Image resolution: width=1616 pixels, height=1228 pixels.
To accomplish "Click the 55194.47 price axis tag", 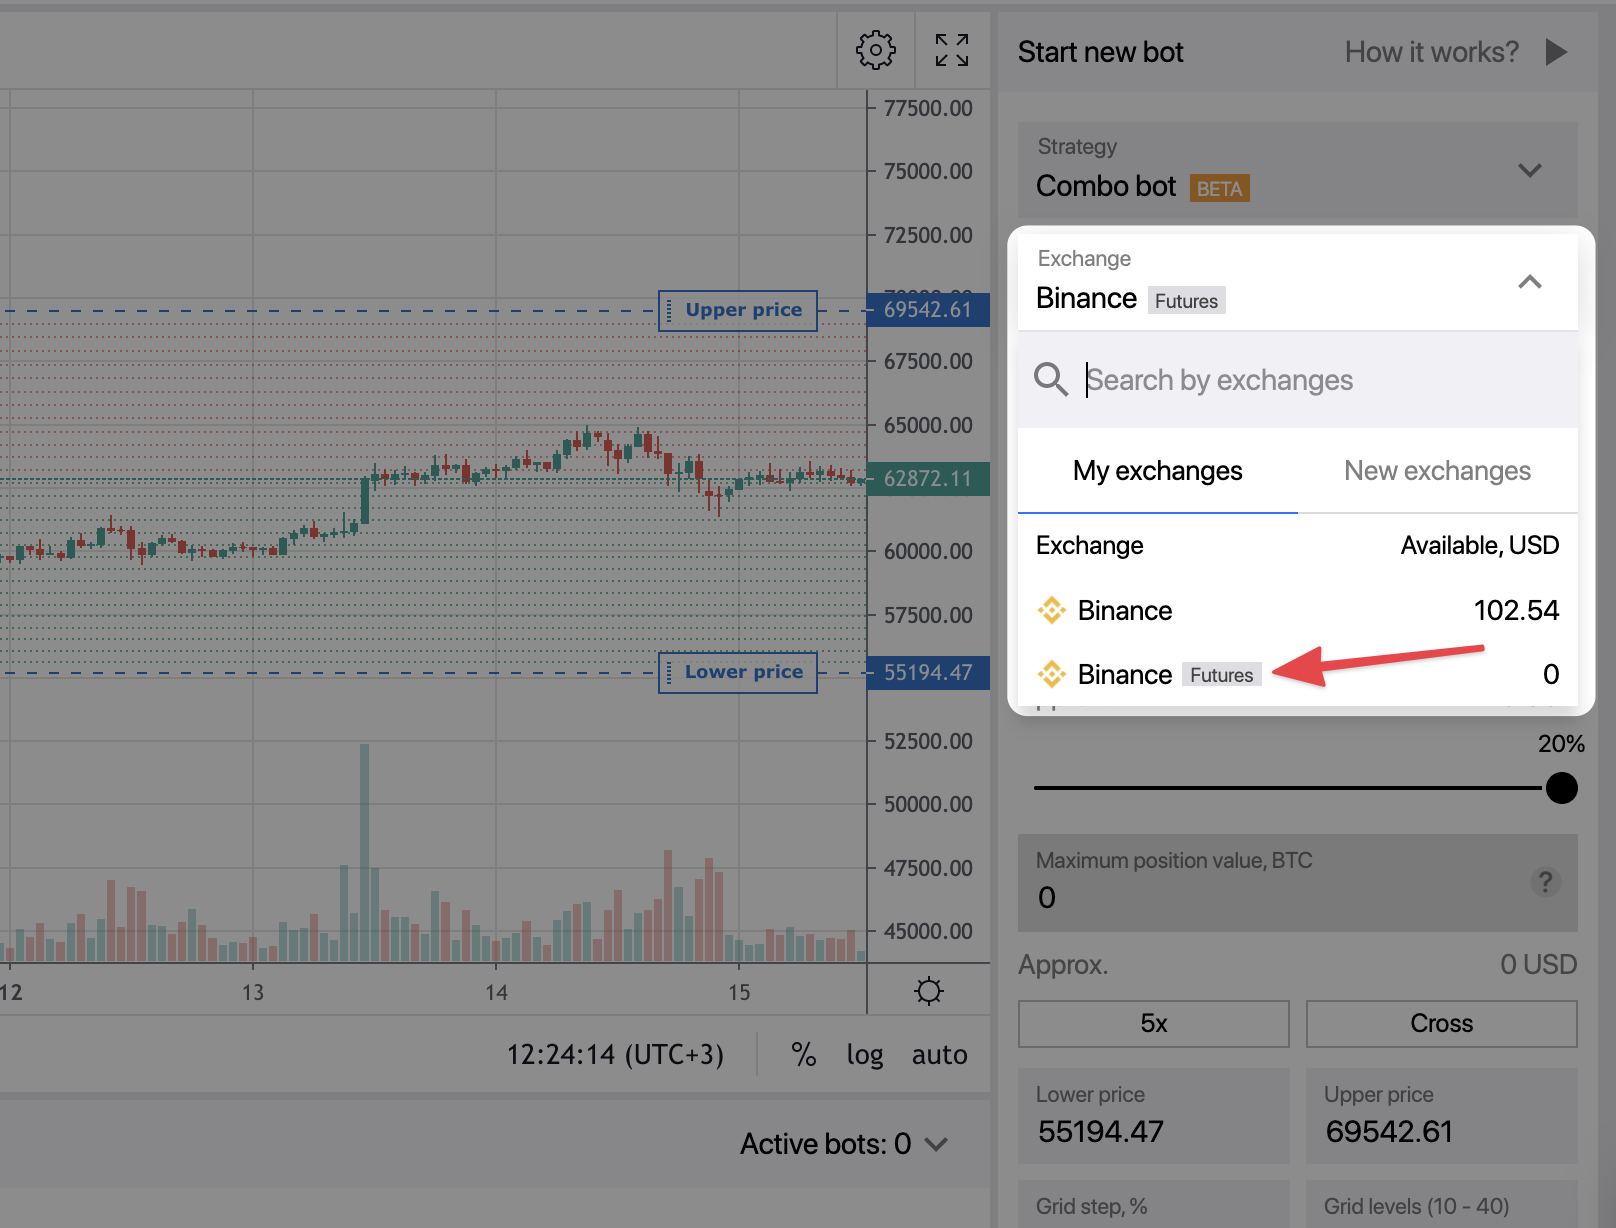I will click(928, 672).
